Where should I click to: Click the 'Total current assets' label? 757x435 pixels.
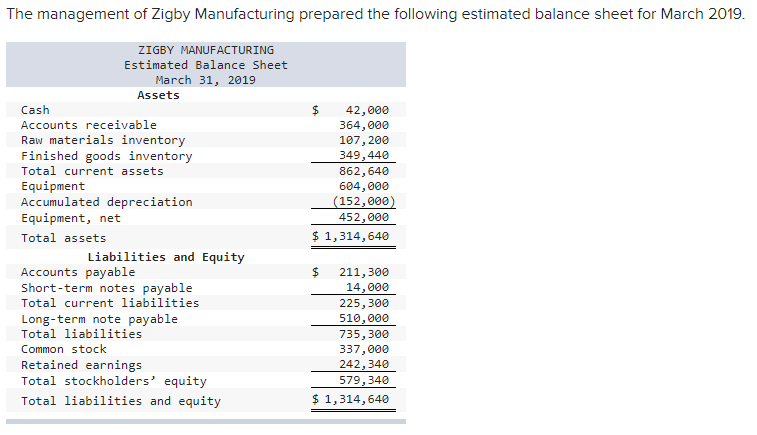point(92,171)
